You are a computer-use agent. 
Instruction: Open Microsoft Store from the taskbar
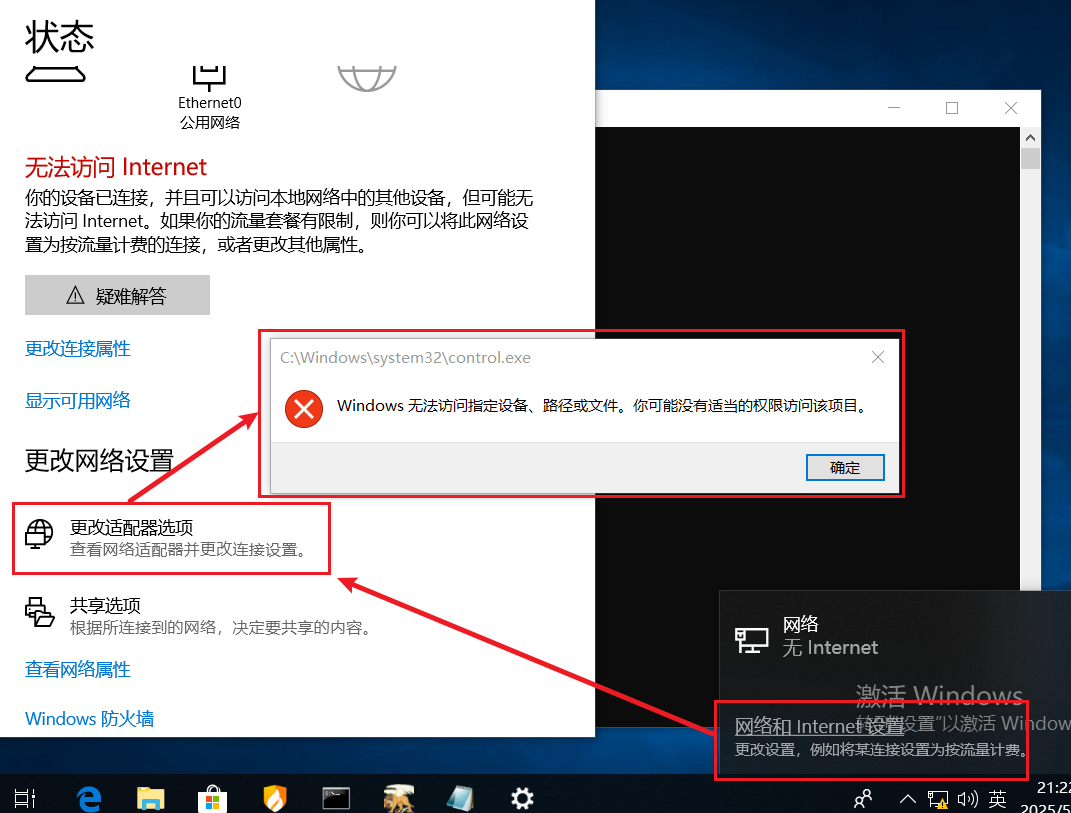(x=212, y=797)
